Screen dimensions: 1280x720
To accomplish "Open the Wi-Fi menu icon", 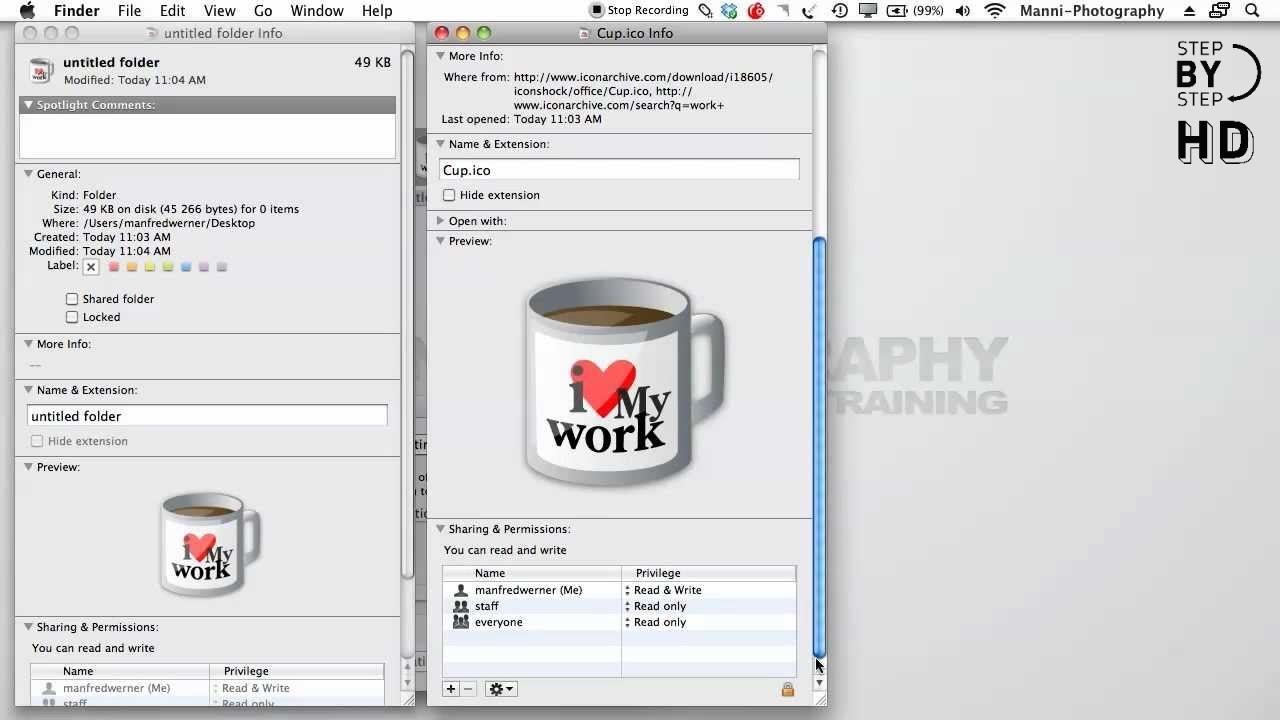I will [994, 11].
